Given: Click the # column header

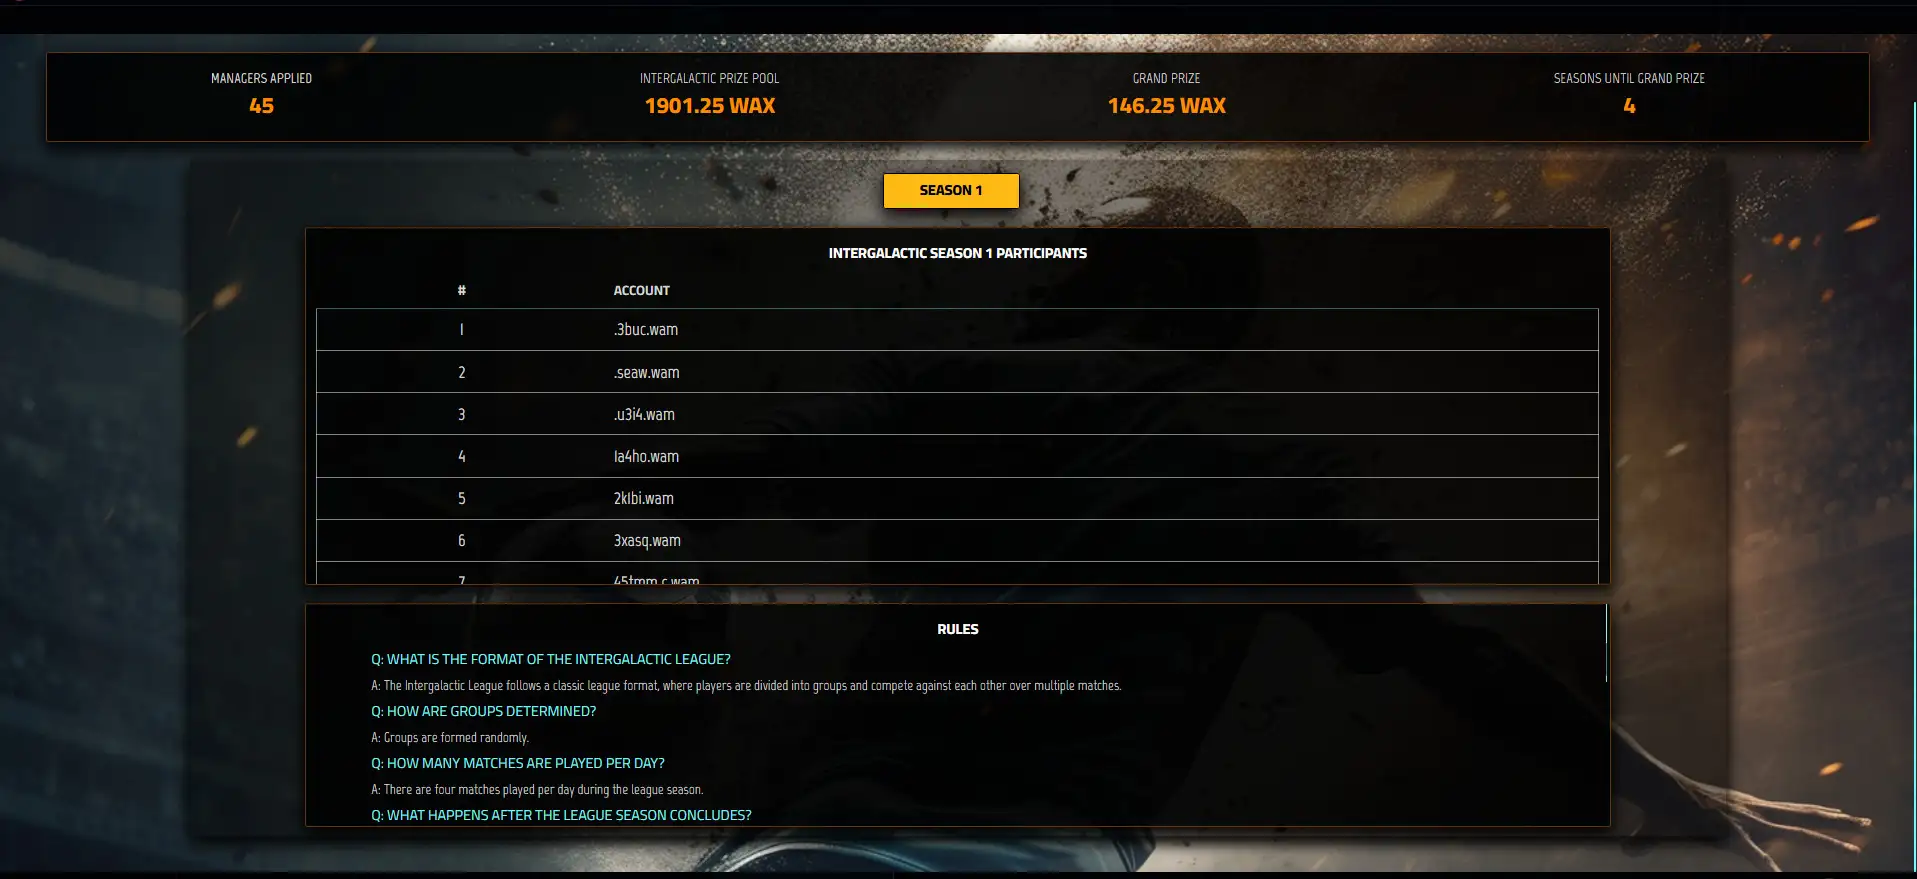Looking at the screenshot, I should [x=461, y=291].
